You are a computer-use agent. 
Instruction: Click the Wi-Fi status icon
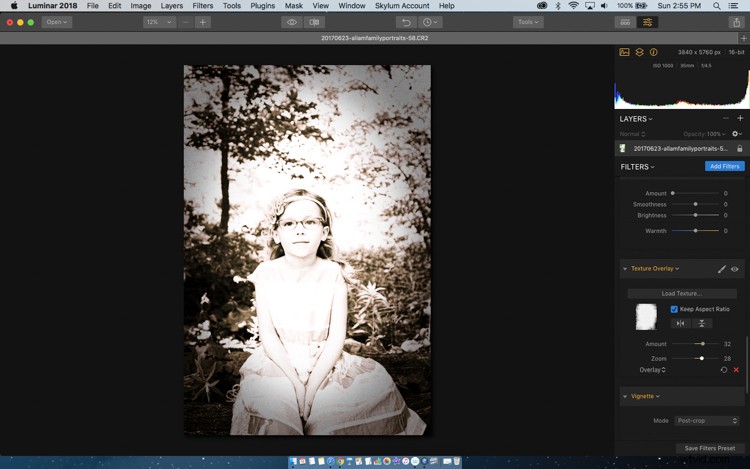pyautogui.click(x=573, y=6)
